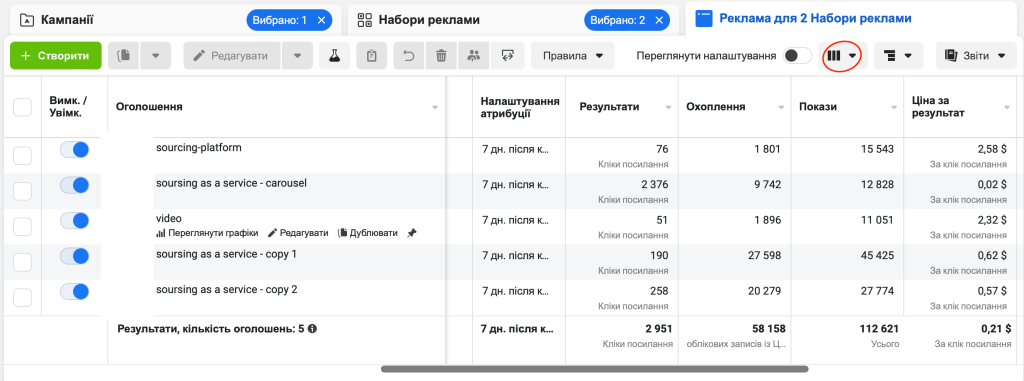This screenshot has width=1024, height=381.
Task: Tick checkbox for copy 1 row
Action: tap(23, 263)
